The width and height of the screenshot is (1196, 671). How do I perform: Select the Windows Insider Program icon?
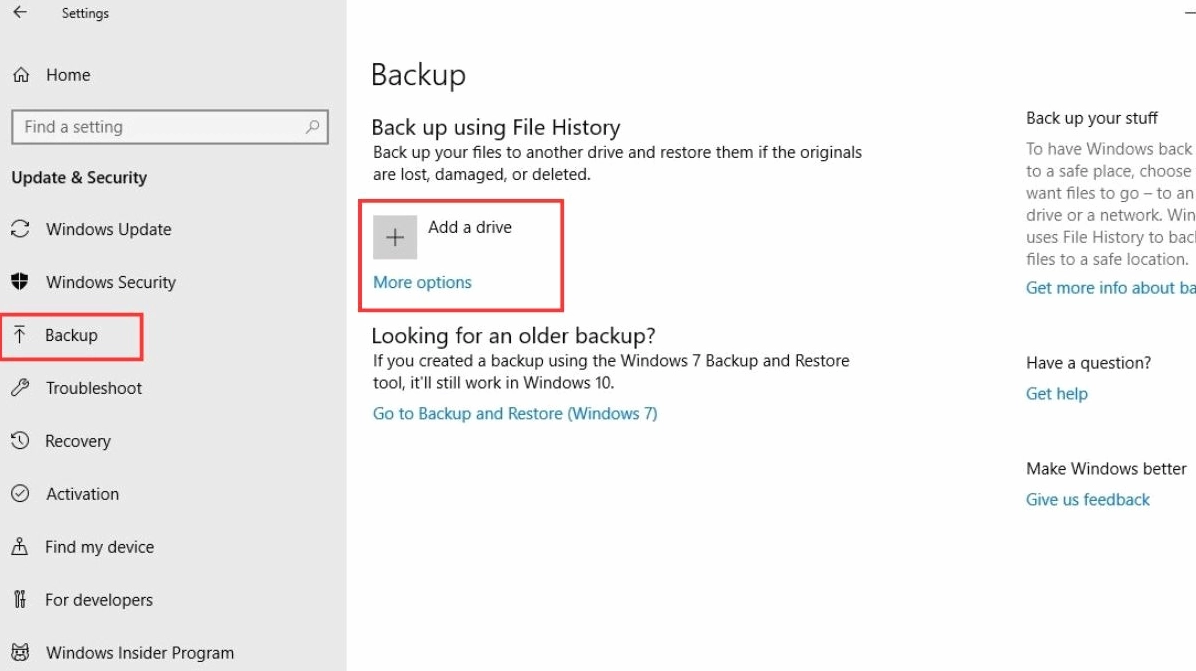21,652
